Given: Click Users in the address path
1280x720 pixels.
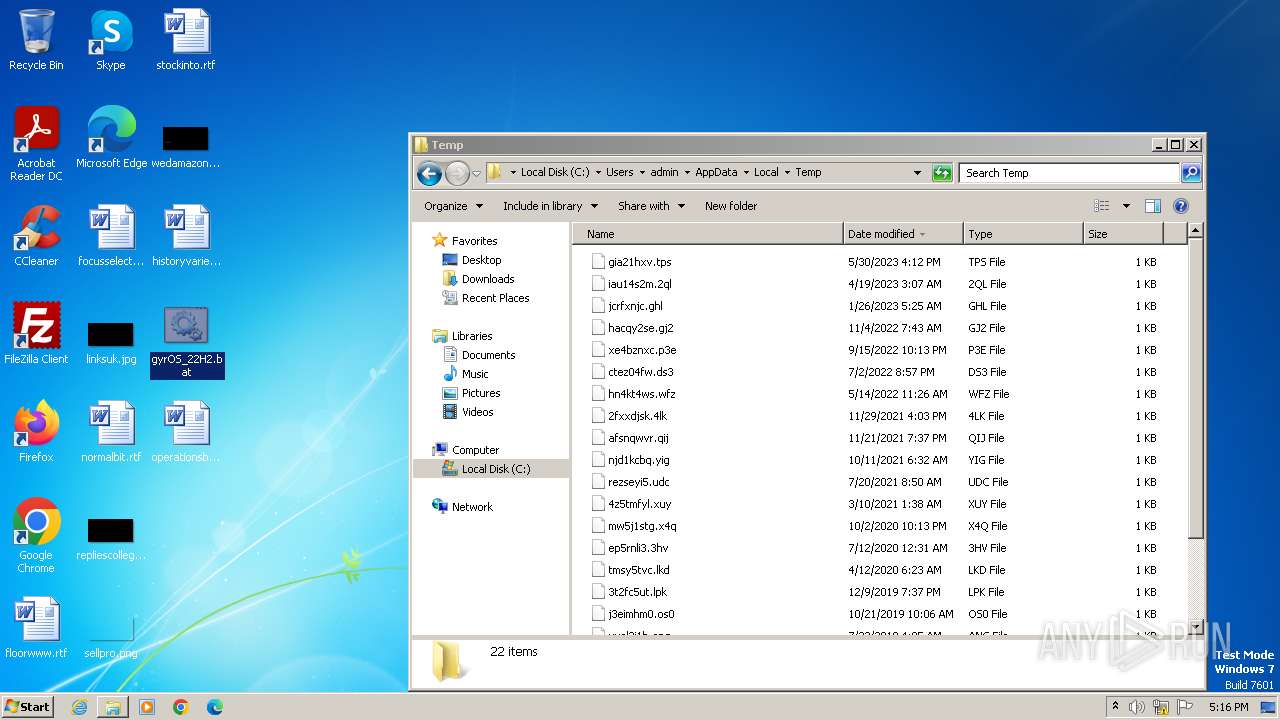Looking at the screenshot, I should (x=619, y=173).
